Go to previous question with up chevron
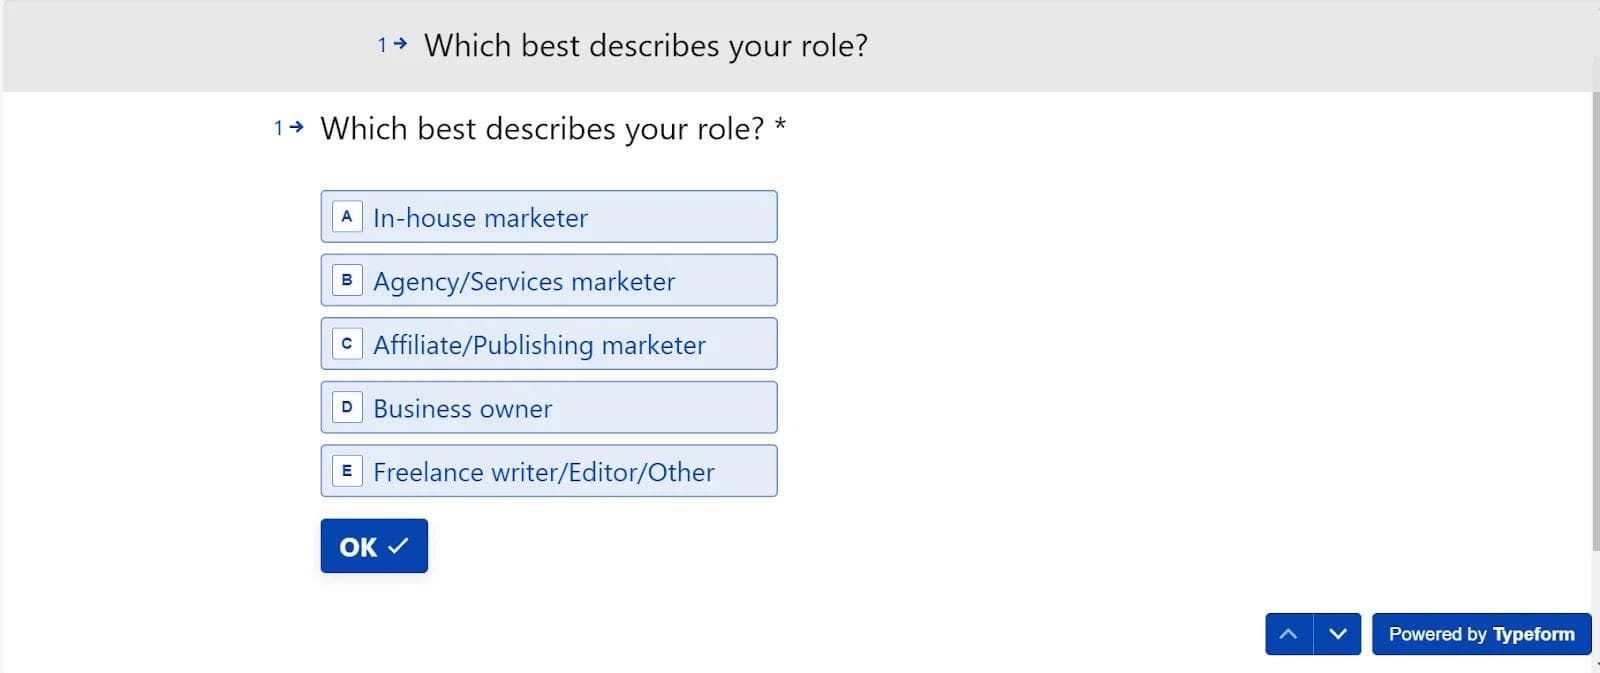The width and height of the screenshot is (1600, 673). tap(1289, 634)
